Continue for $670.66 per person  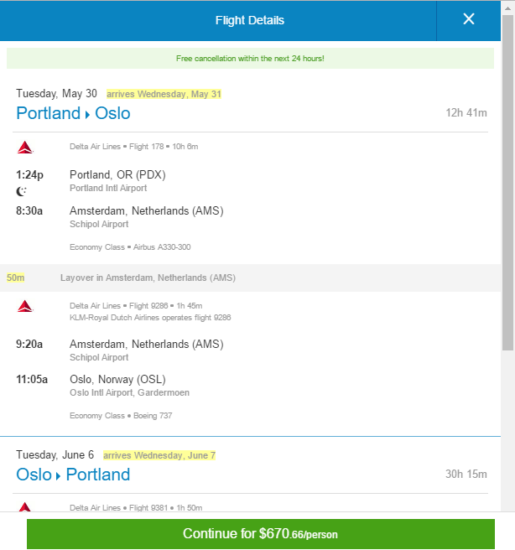(x=260, y=534)
